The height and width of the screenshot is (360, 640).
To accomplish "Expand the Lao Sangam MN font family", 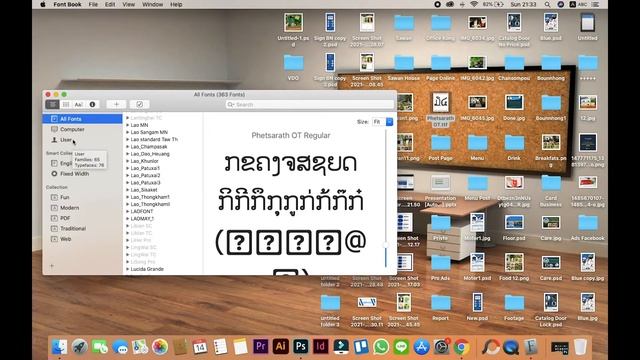I will [x=127, y=132].
